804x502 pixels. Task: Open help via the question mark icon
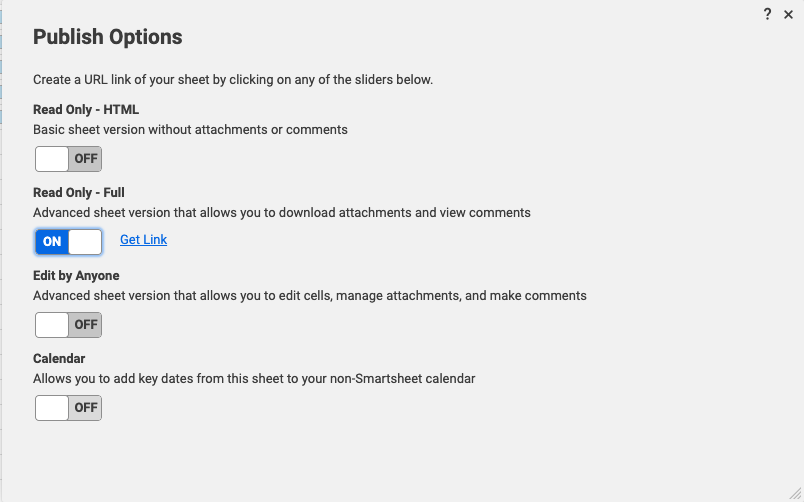coord(767,14)
